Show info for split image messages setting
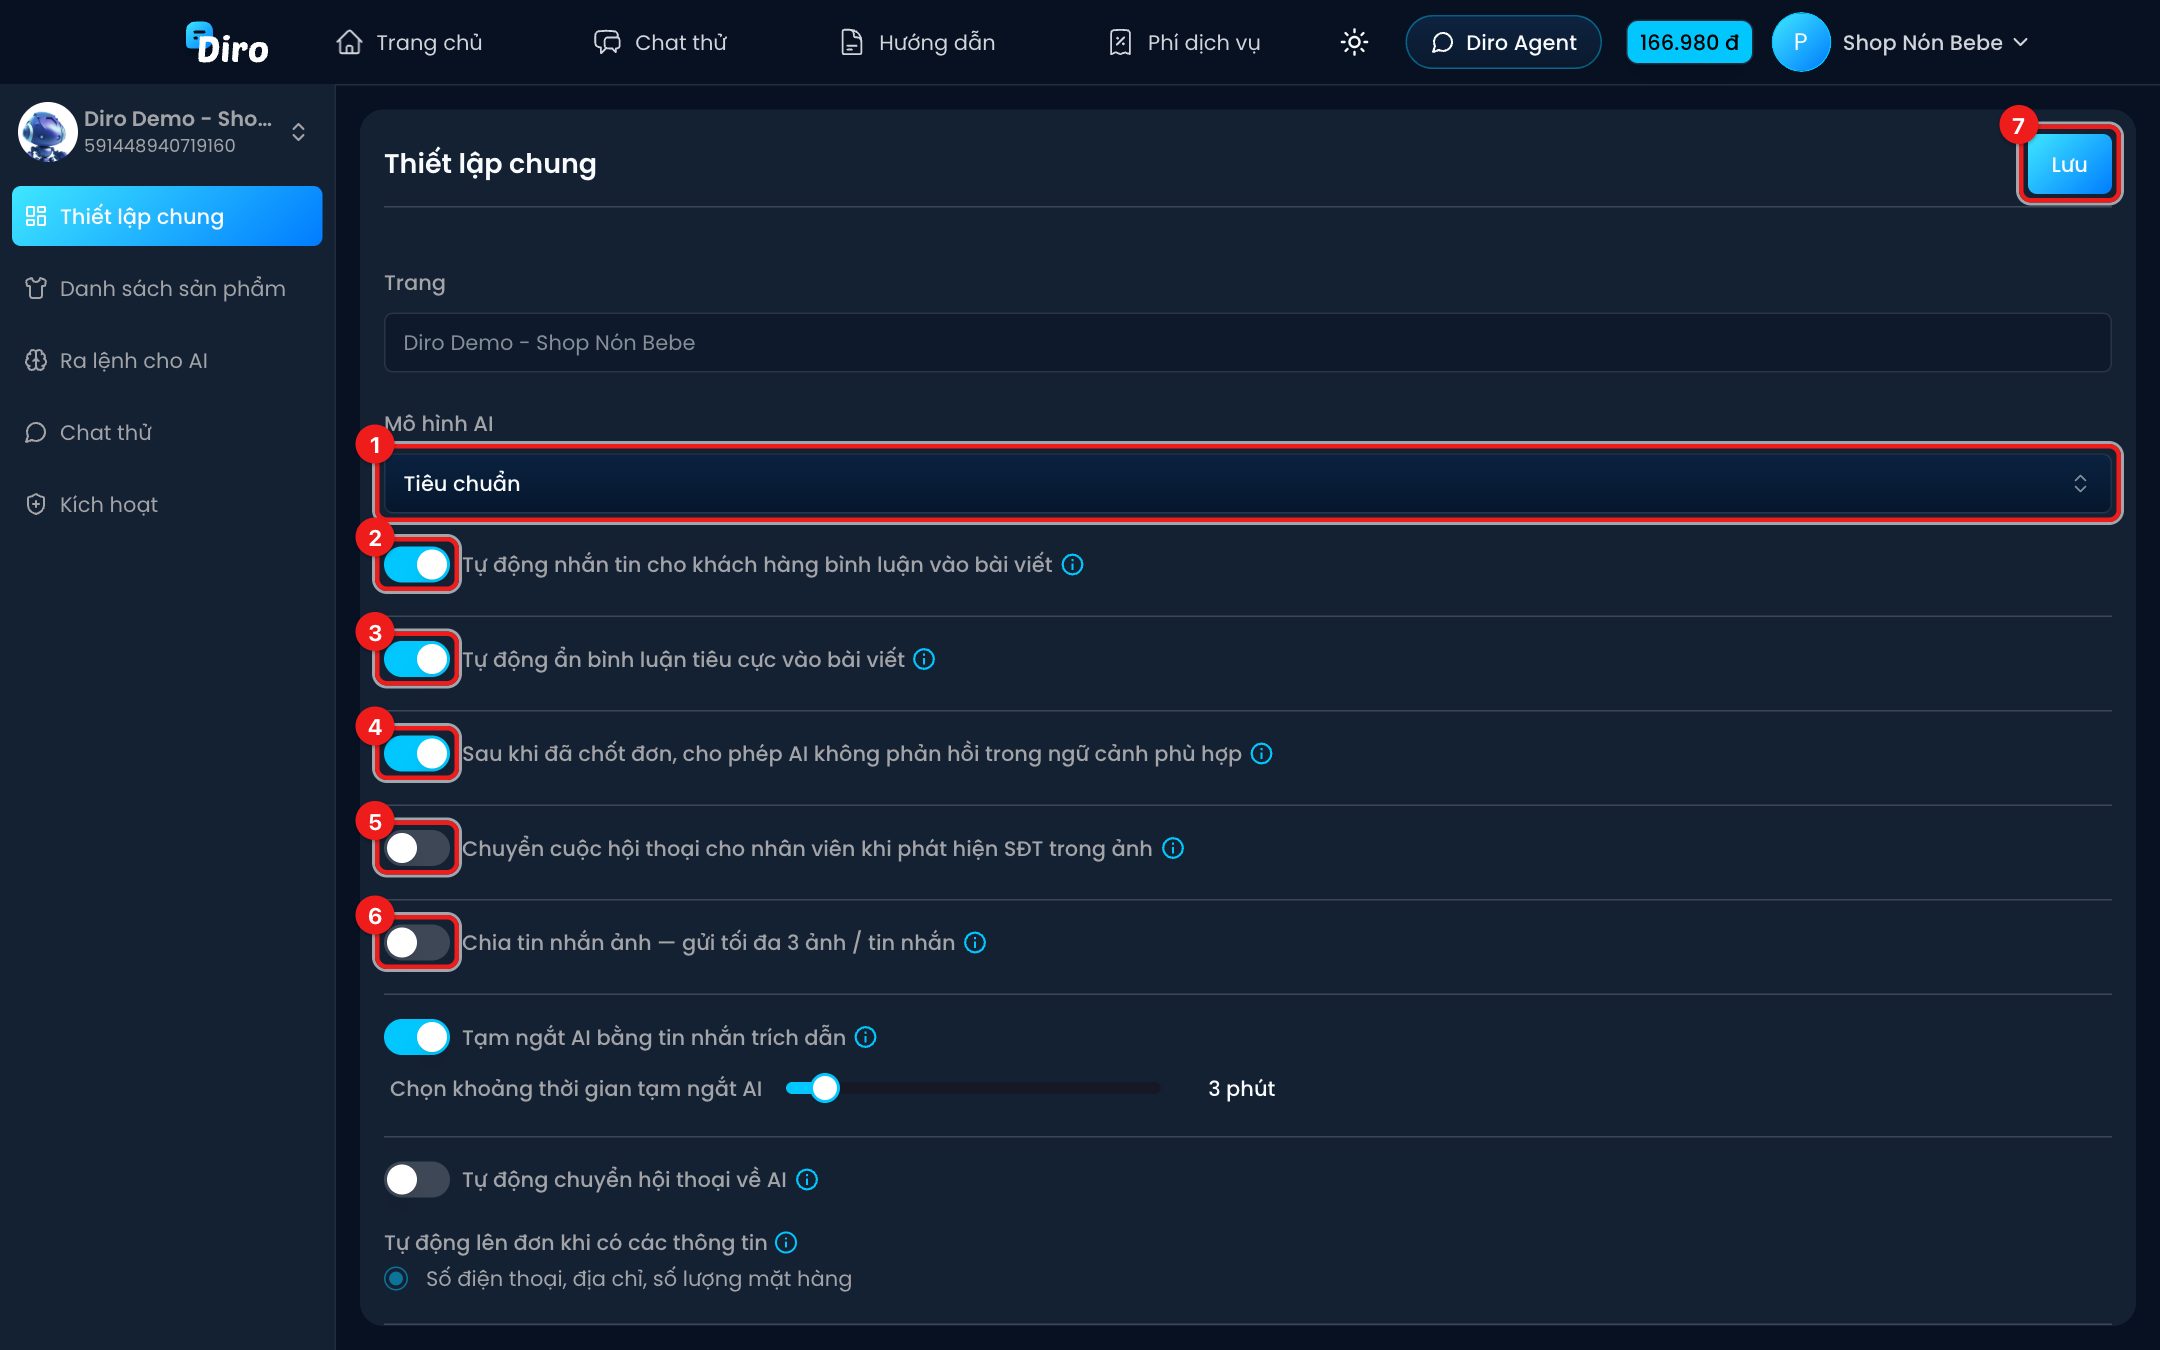This screenshot has height=1350, width=2160. click(974, 943)
